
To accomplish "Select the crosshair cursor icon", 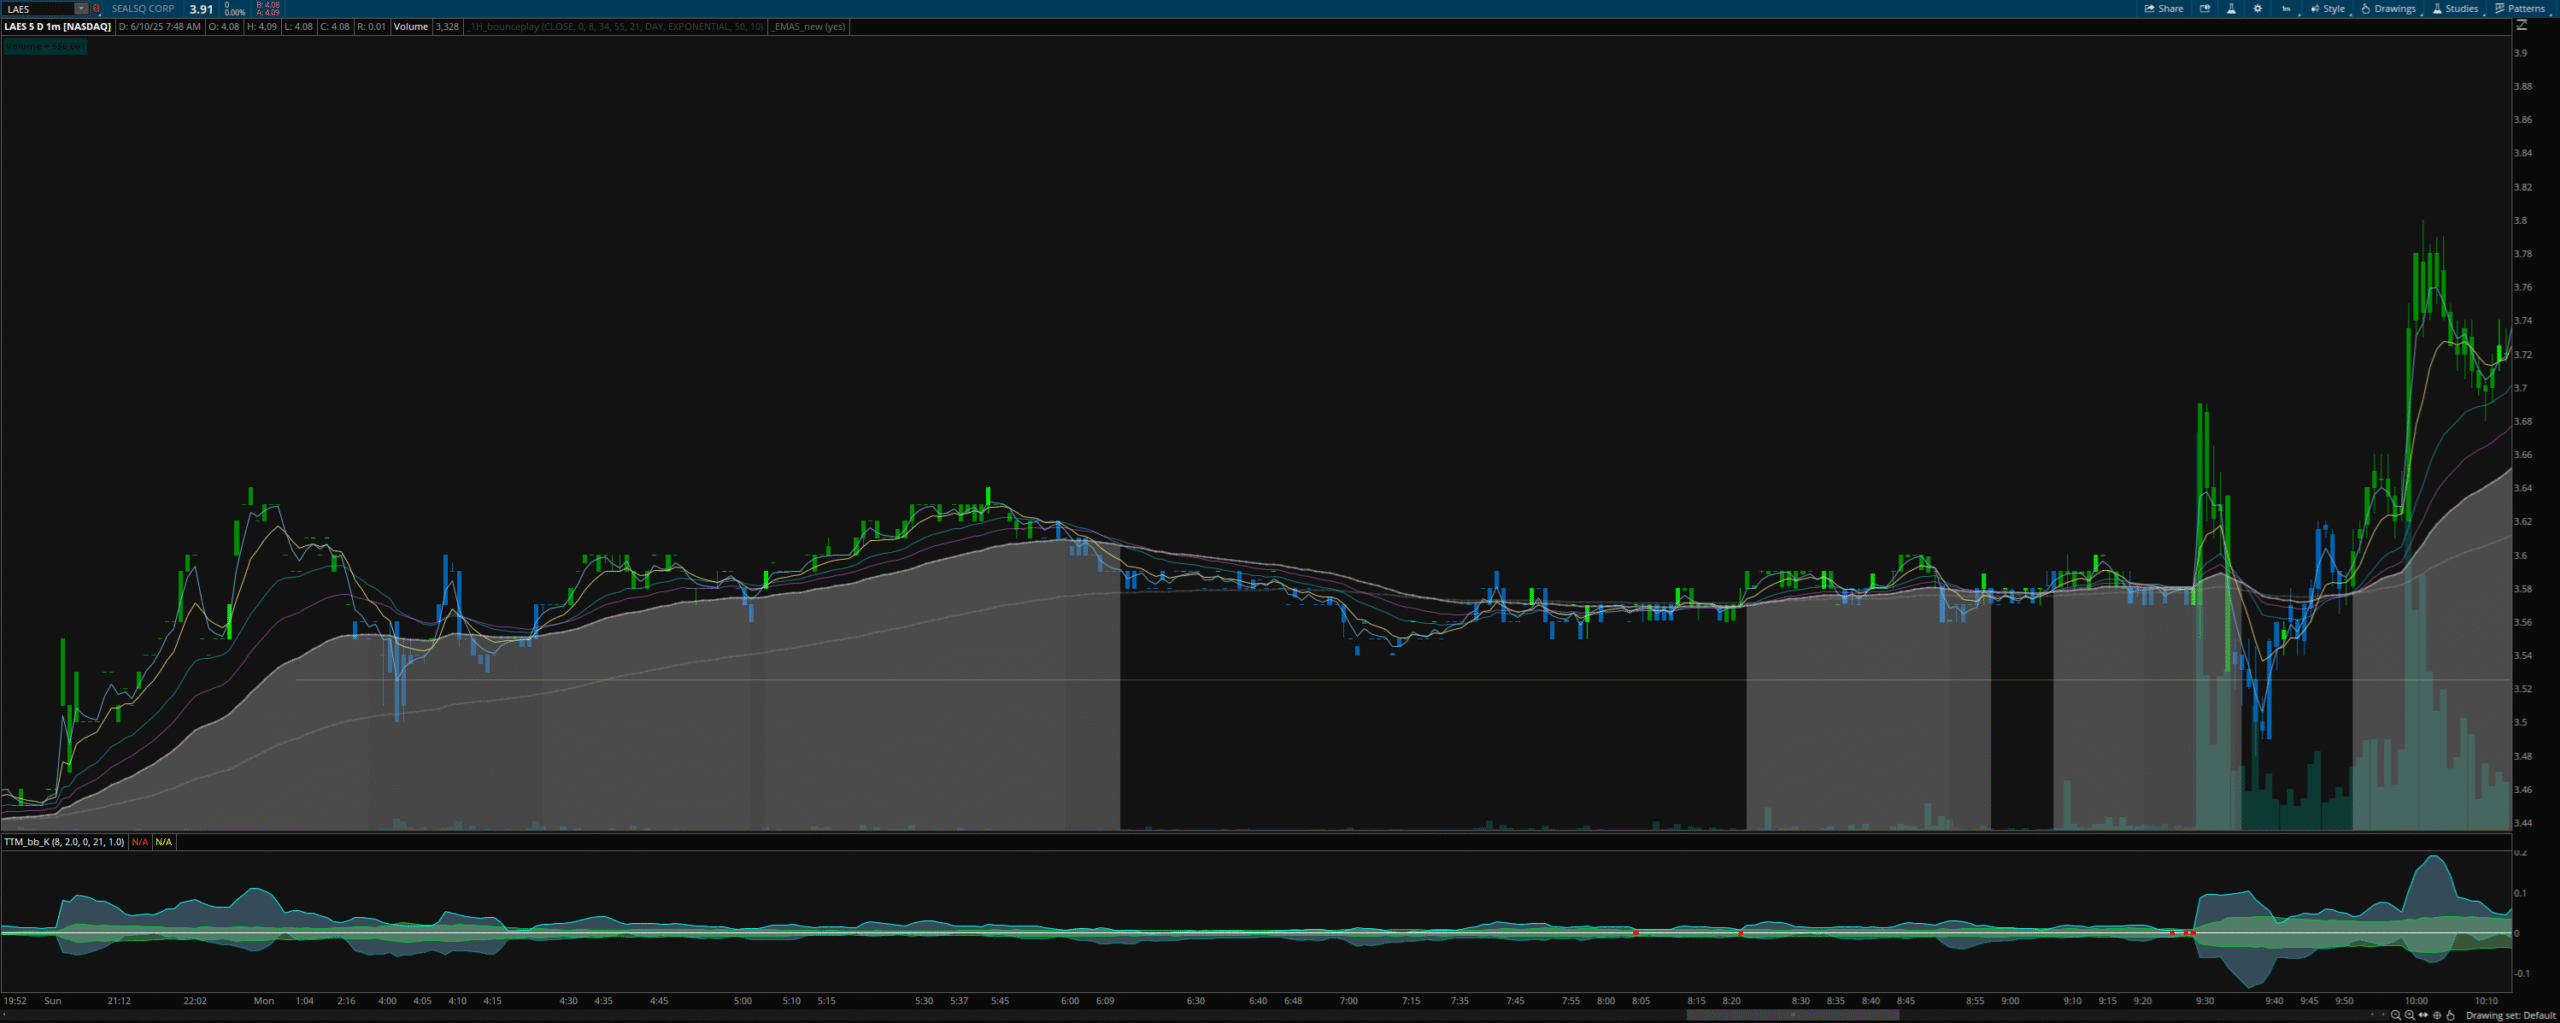I will click(x=2437, y=1015).
